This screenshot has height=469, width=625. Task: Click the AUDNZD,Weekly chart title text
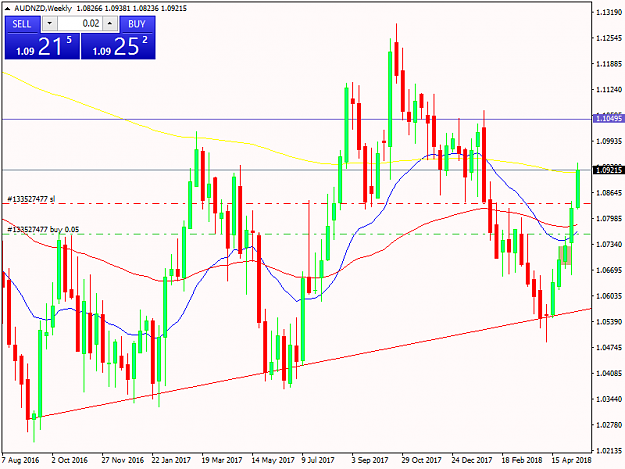coord(43,8)
